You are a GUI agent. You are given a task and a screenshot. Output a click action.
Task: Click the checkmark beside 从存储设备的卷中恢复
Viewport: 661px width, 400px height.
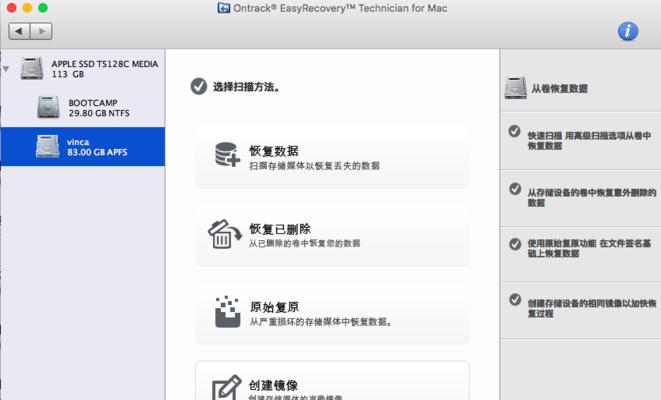click(515, 188)
